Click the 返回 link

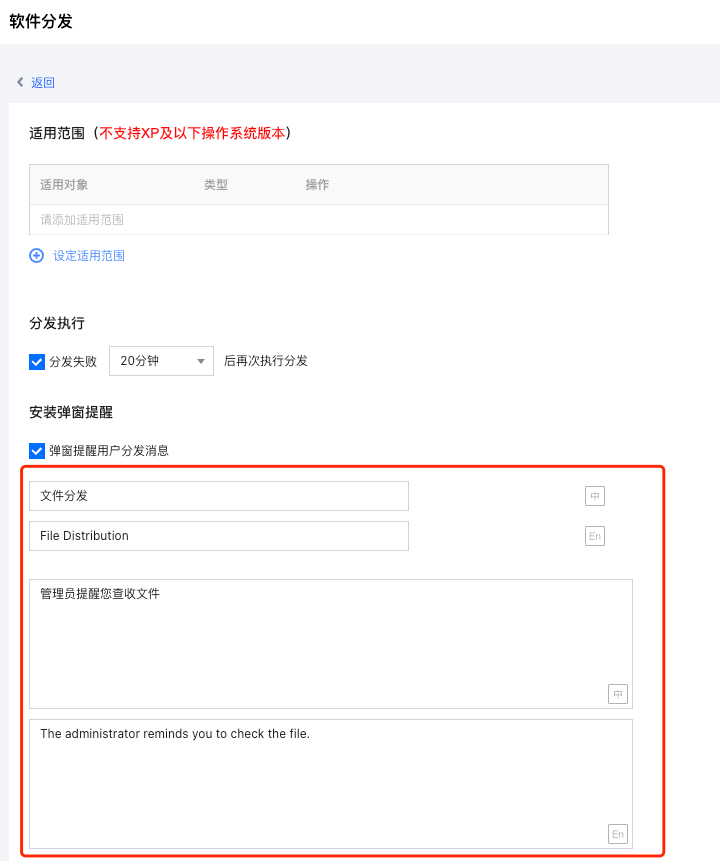click(43, 82)
